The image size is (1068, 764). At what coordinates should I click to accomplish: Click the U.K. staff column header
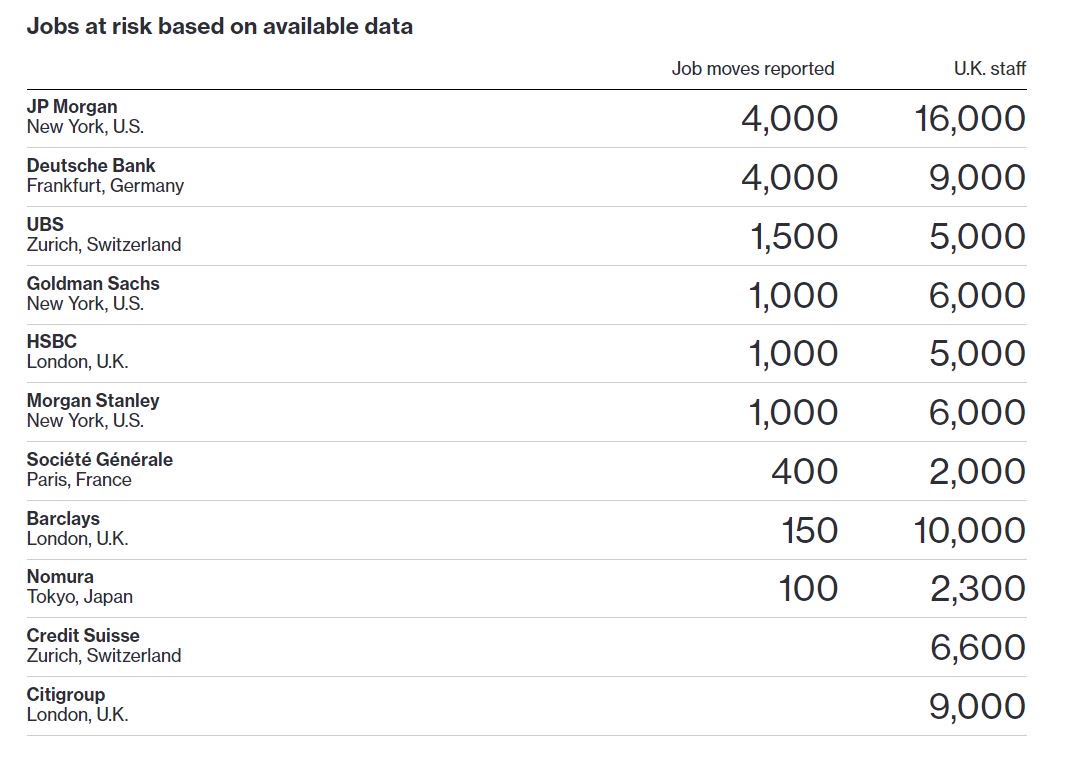click(990, 69)
